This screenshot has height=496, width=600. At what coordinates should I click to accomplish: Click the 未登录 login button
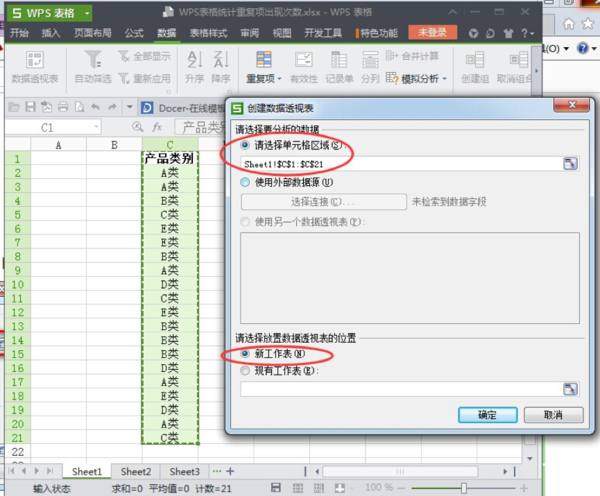click(x=432, y=33)
